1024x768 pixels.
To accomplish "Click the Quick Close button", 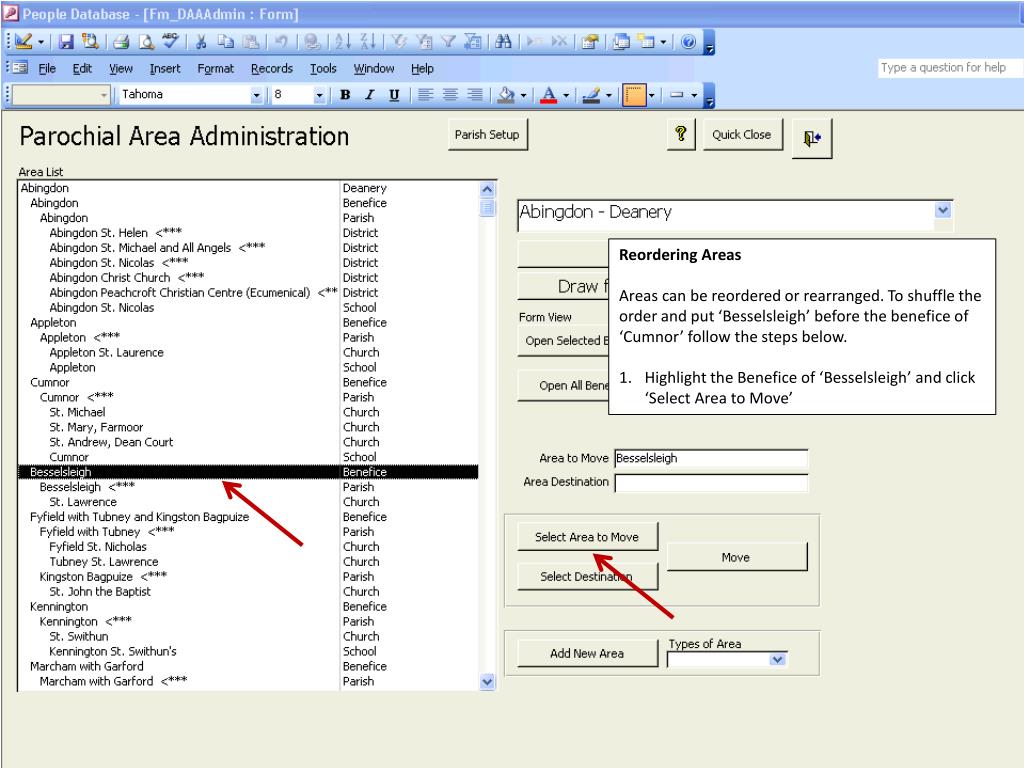I will point(742,135).
